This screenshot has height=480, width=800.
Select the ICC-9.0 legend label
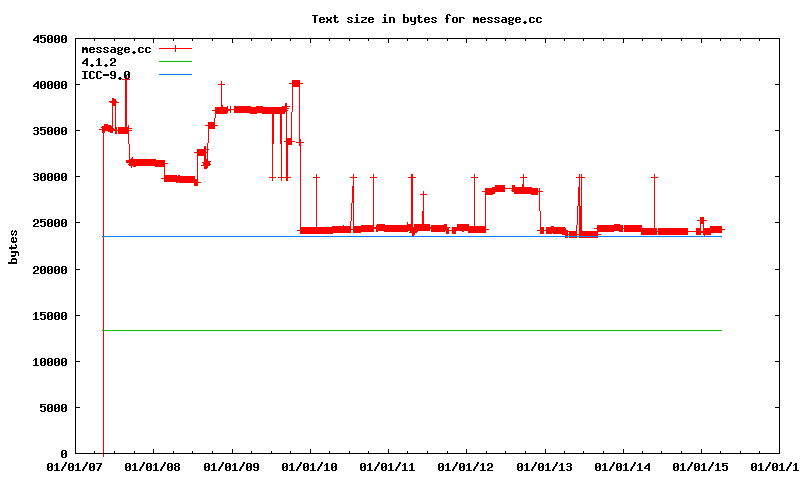click(105, 75)
